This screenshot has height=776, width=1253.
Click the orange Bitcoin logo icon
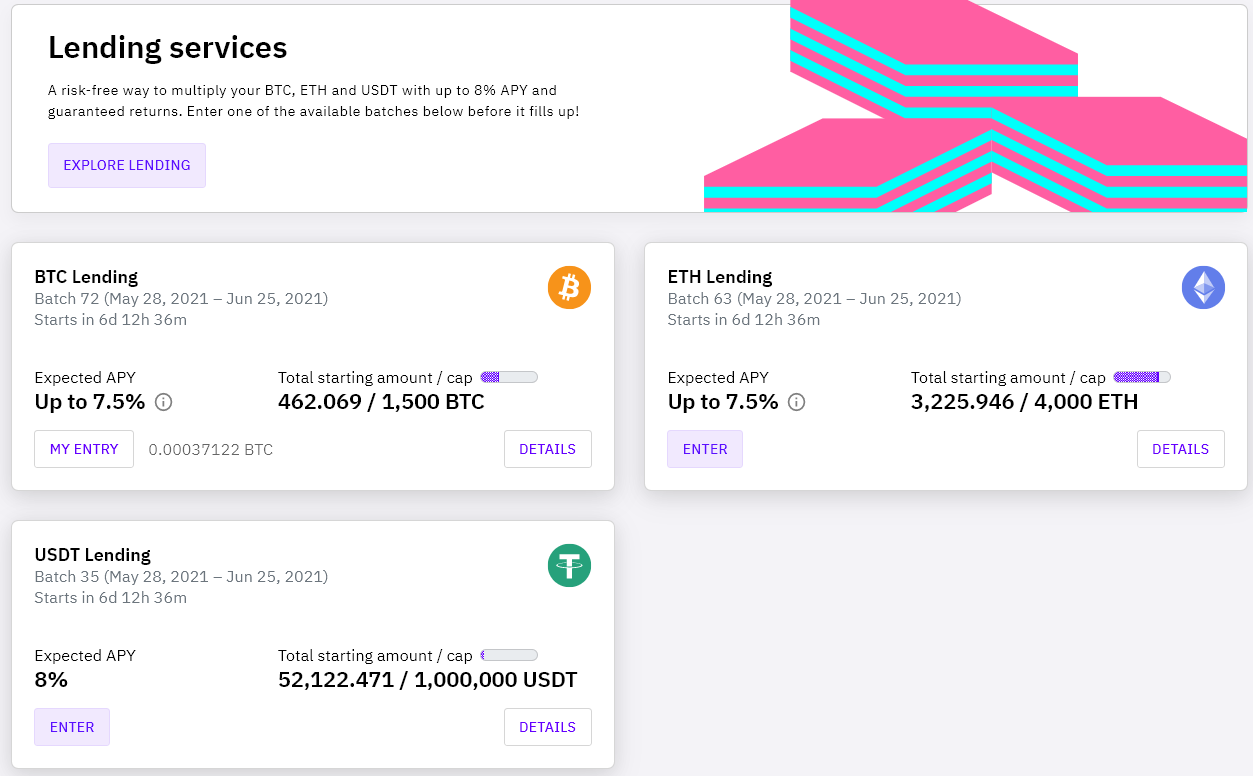click(569, 288)
